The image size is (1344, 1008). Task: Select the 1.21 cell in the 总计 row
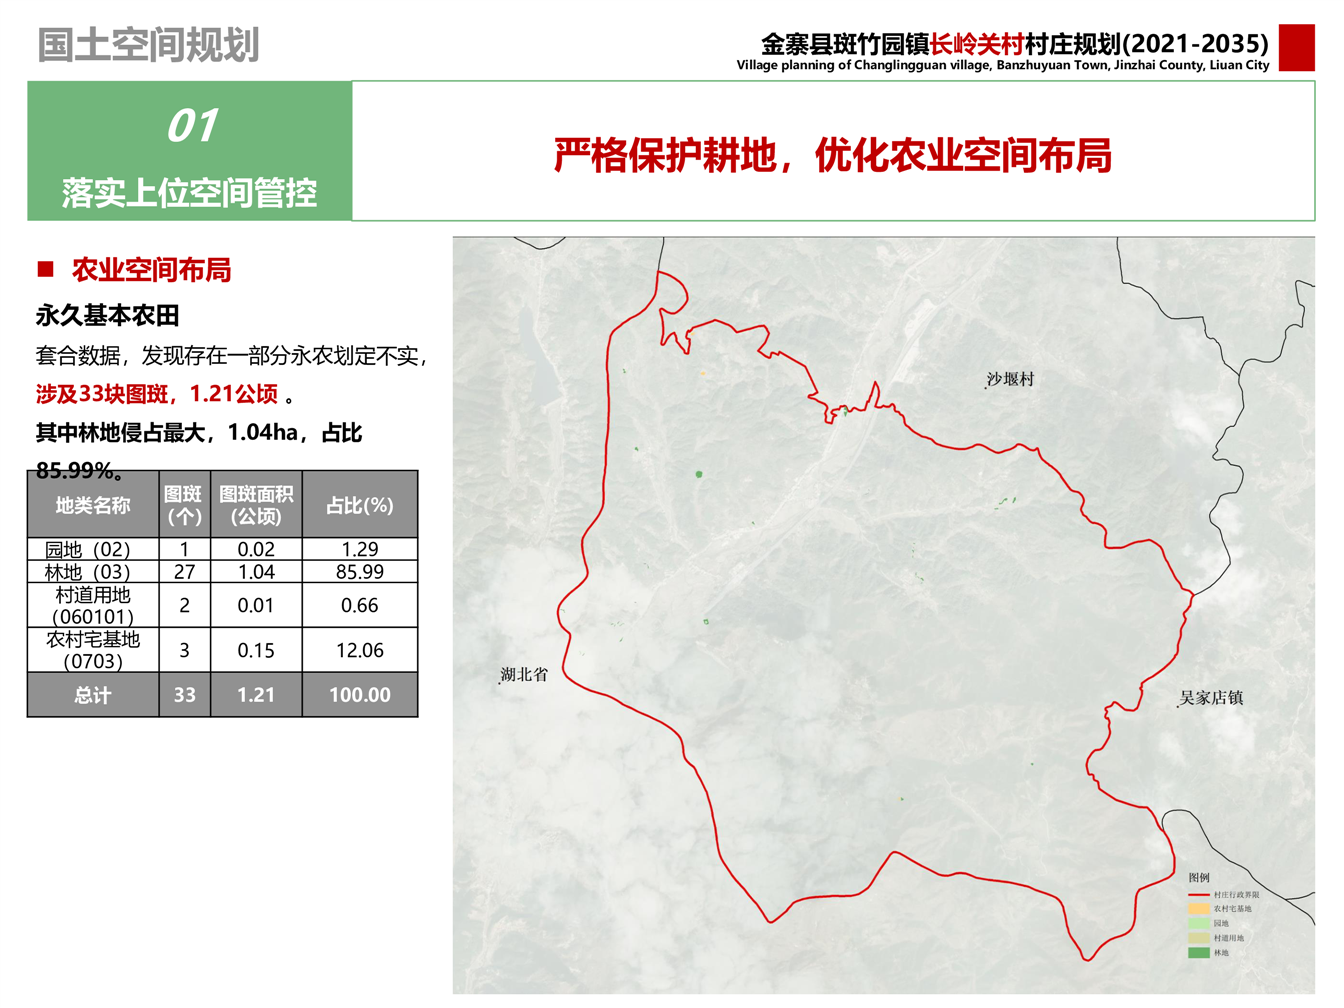pyautogui.click(x=256, y=695)
